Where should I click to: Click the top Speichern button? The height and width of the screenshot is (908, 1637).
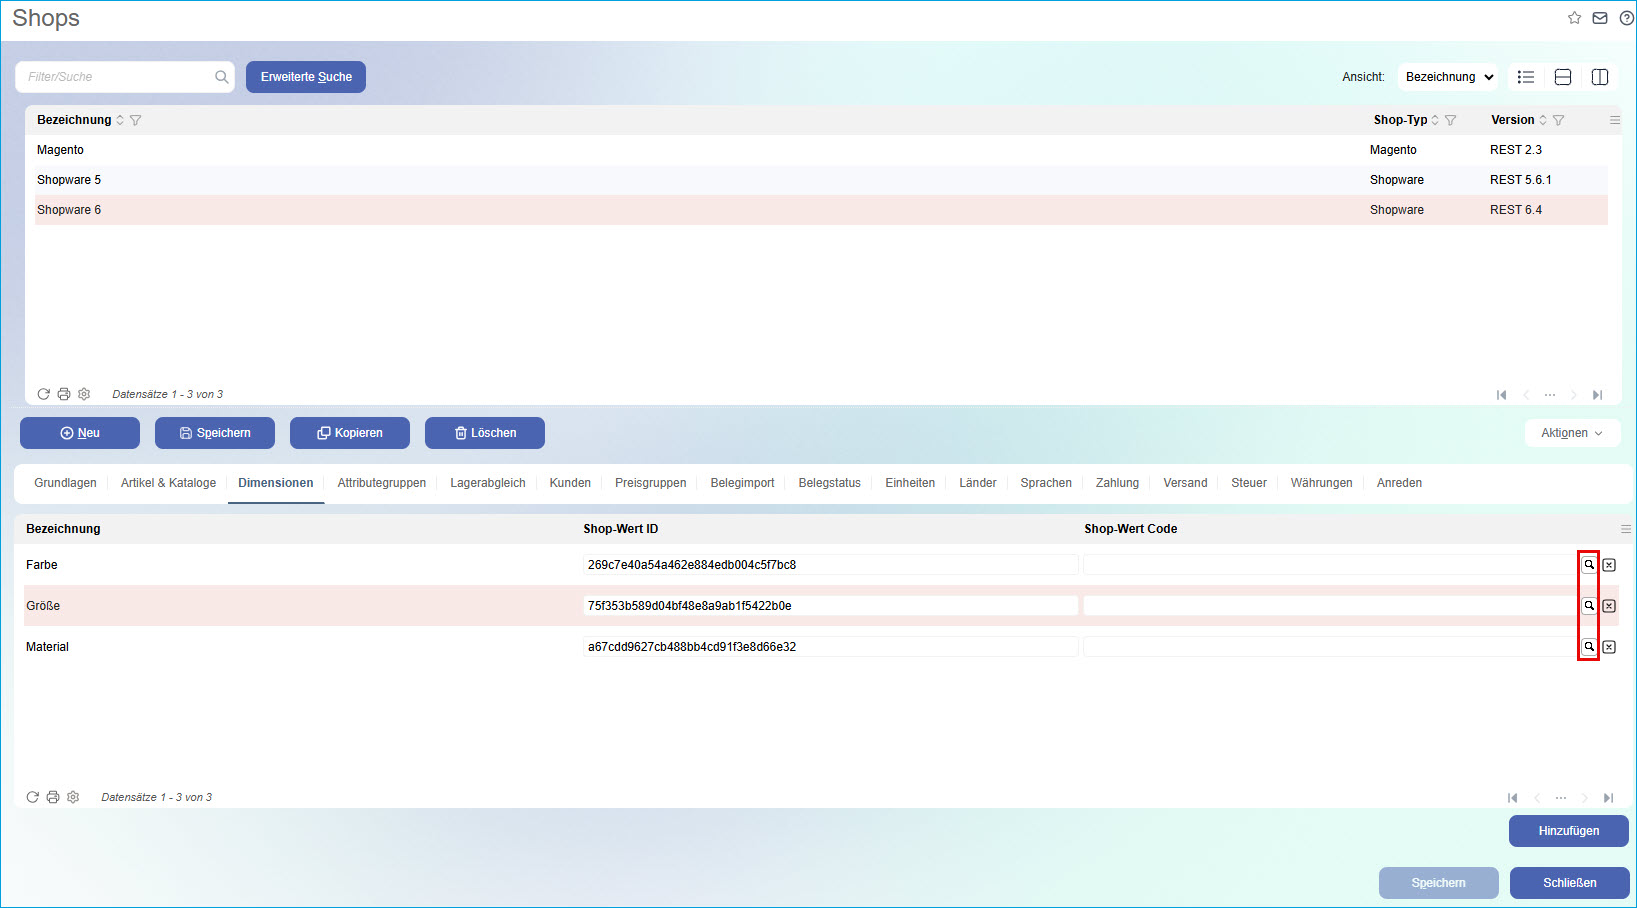click(x=215, y=433)
